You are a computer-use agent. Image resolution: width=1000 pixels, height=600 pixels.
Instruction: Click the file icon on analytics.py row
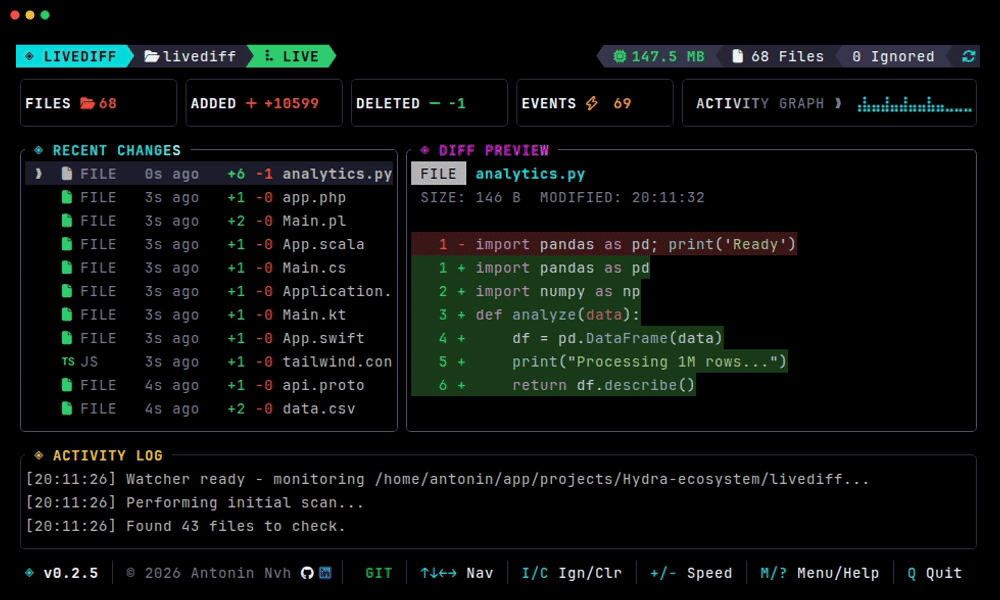(66, 173)
